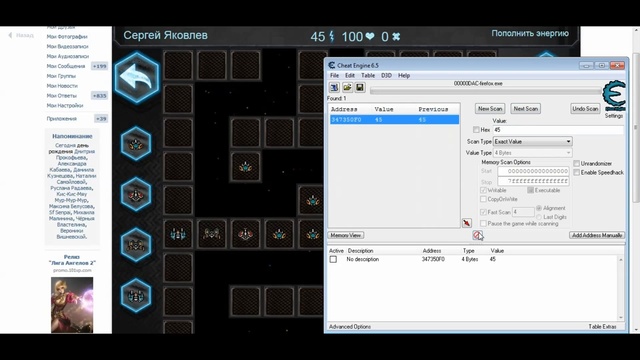Click the open folder toolbar icon
The height and width of the screenshot is (360, 640).
[347, 87]
